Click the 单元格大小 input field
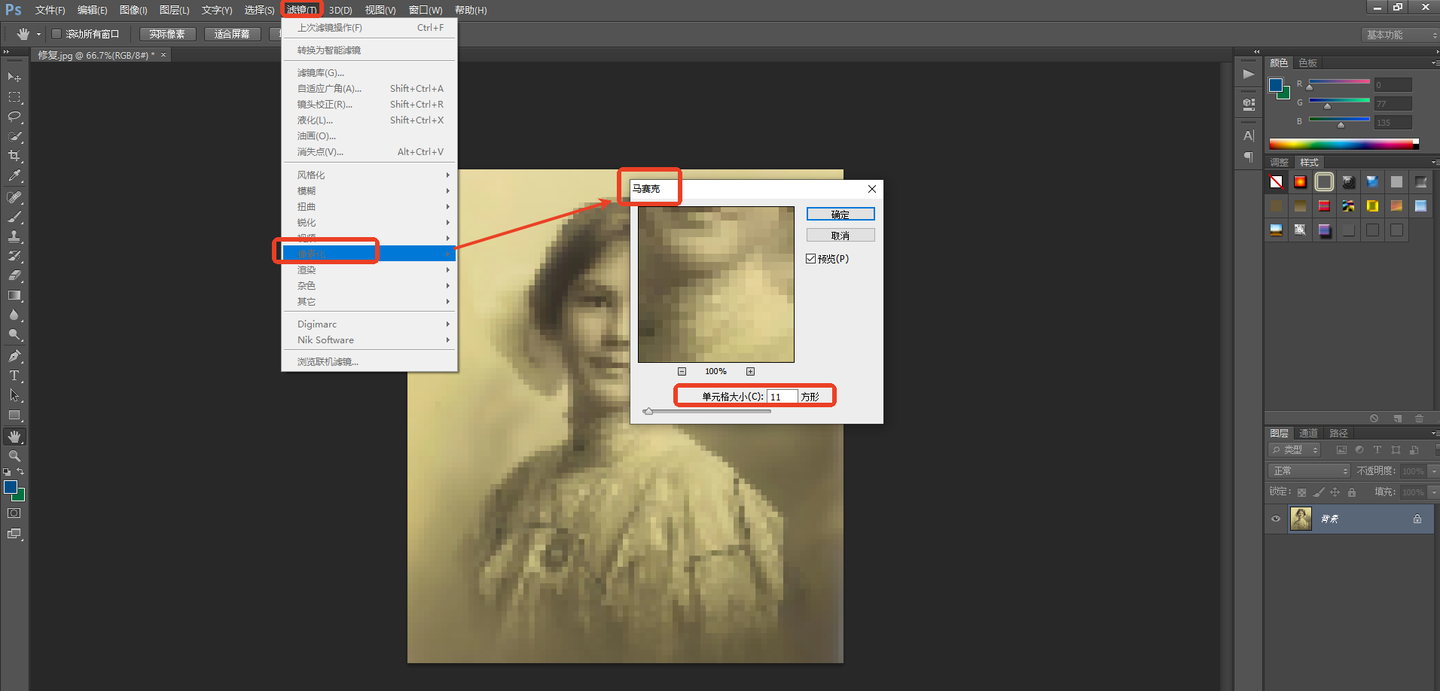The height and width of the screenshot is (691, 1440). pyautogui.click(x=783, y=397)
